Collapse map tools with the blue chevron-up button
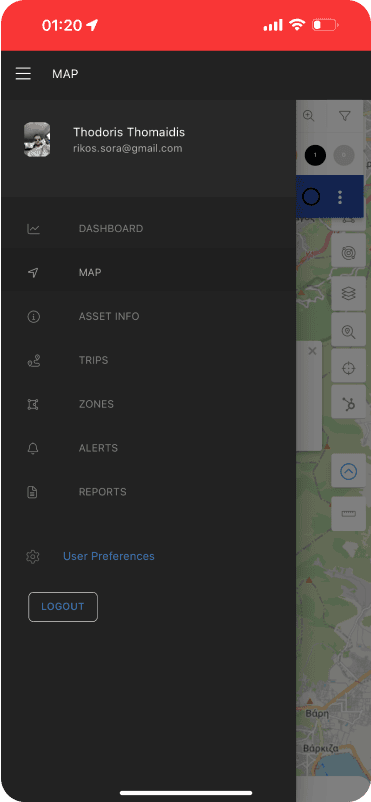This screenshot has height=802, width=371. point(348,471)
